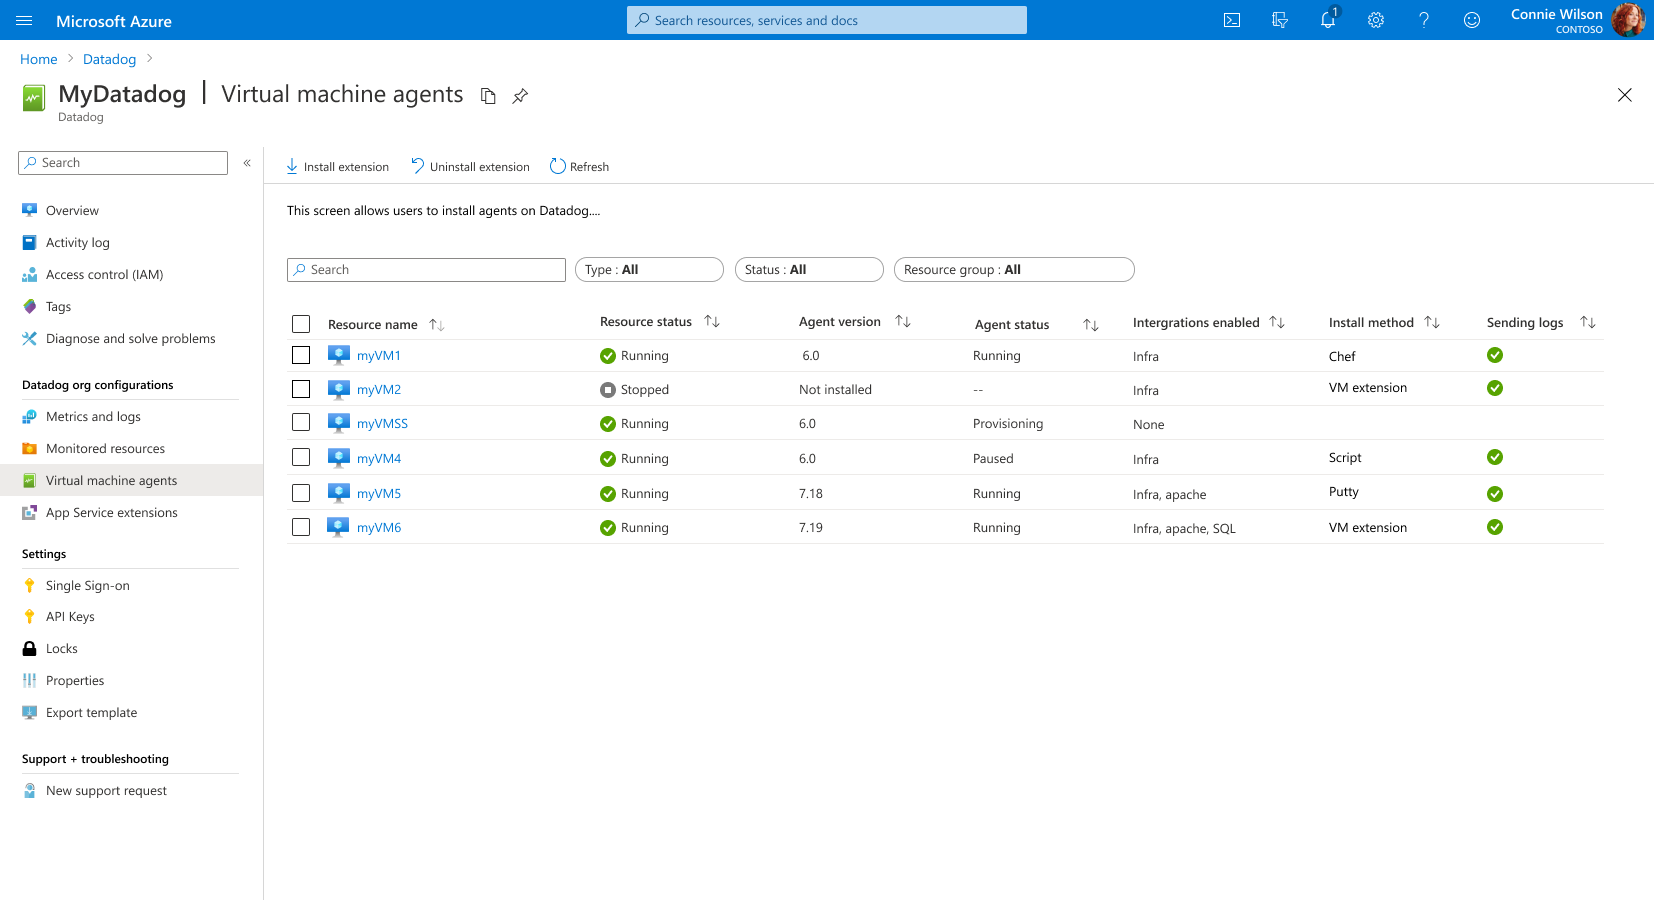Select the checkbox for myVM1

(x=301, y=355)
